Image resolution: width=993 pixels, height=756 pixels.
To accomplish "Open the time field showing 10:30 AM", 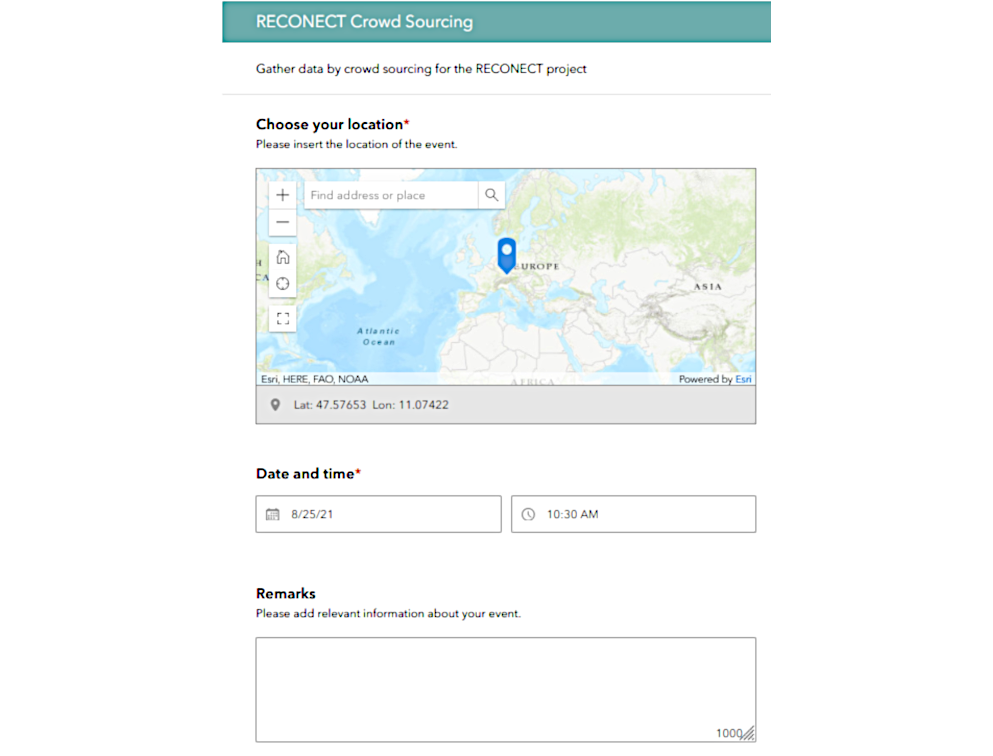I will tap(633, 514).
